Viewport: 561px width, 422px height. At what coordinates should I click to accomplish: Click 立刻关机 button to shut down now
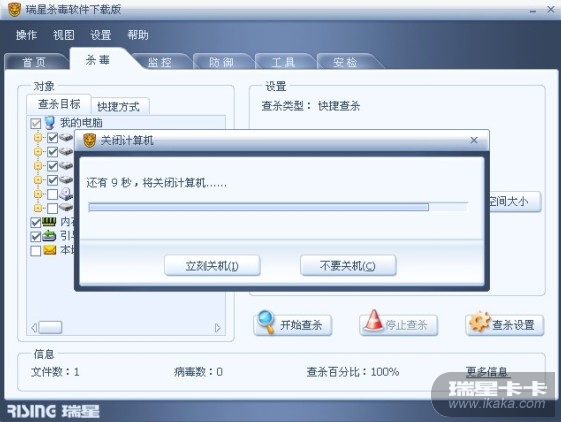point(212,266)
